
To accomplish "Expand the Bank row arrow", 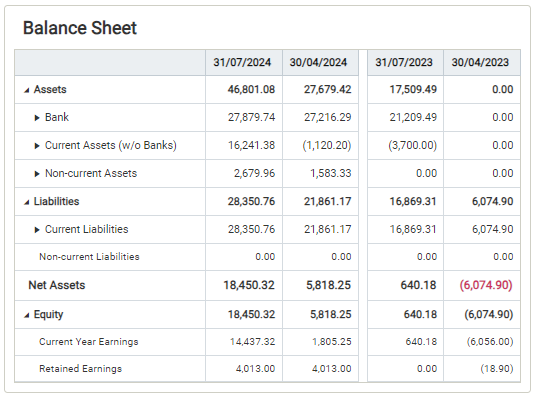I will (x=37, y=118).
